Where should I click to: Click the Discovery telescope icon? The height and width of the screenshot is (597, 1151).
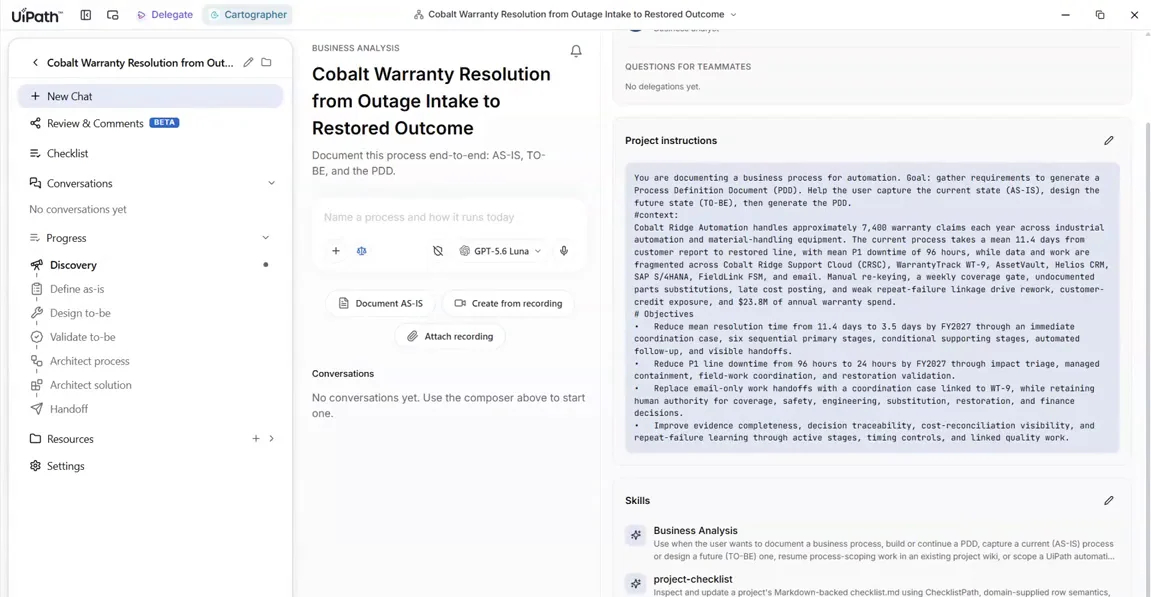click(x=36, y=265)
